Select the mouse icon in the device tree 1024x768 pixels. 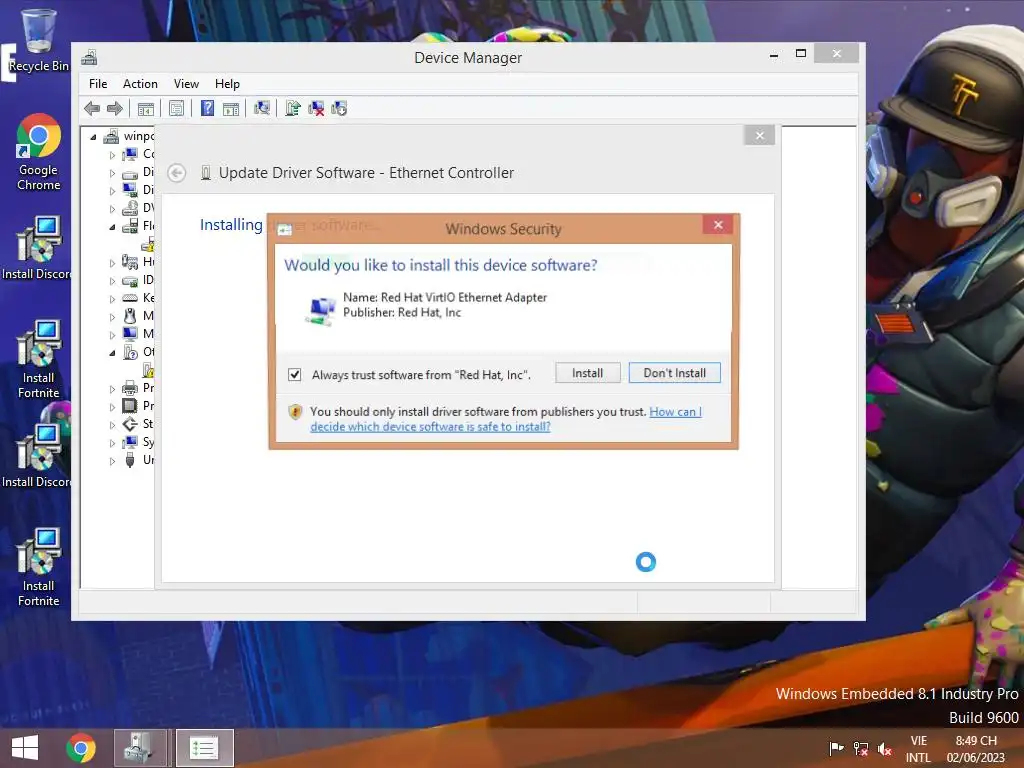pyautogui.click(x=130, y=316)
